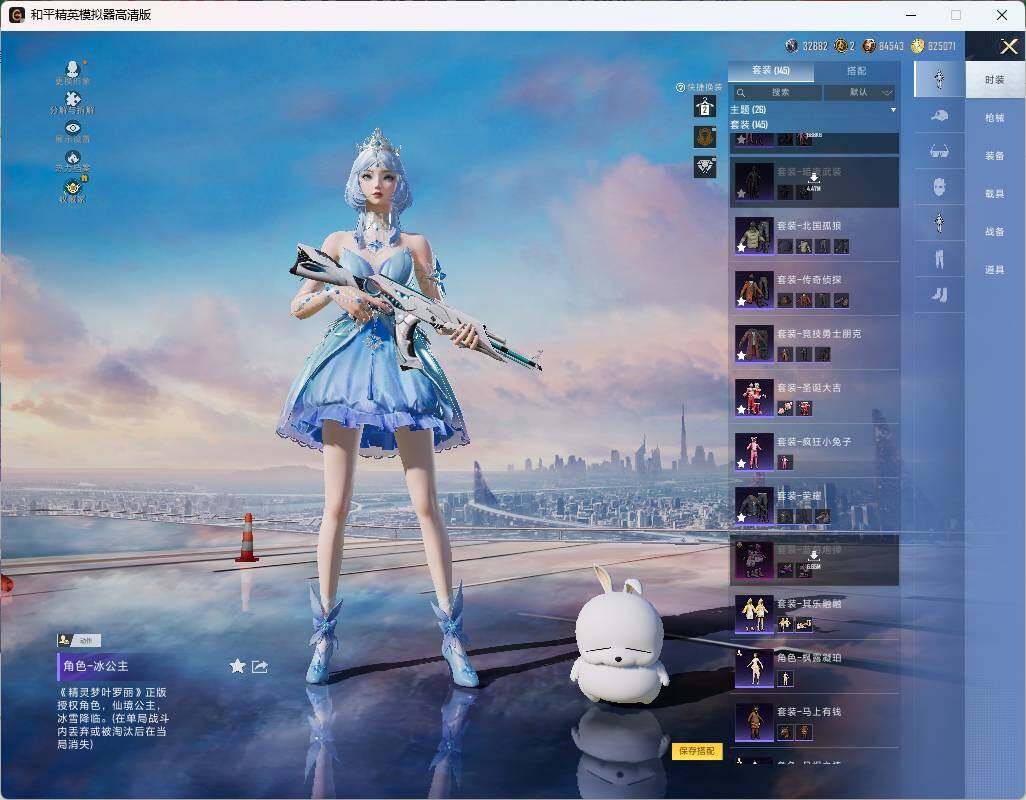Click the 套装-北国孤狼 name text

(x=809, y=226)
